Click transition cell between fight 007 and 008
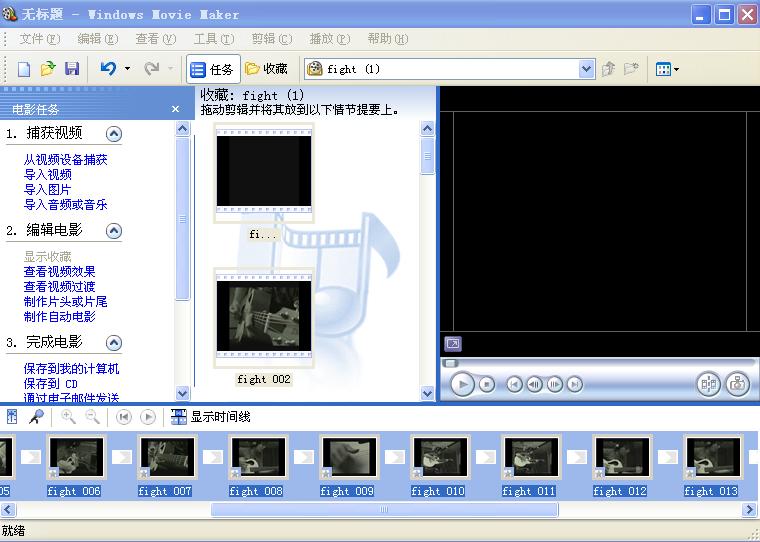Image resolution: width=760 pixels, height=542 pixels. pos(212,457)
